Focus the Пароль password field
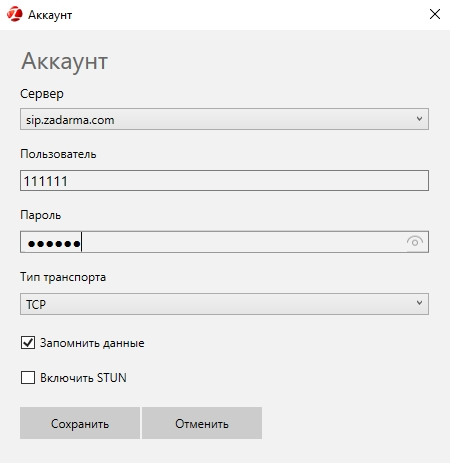 tap(224, 242)
